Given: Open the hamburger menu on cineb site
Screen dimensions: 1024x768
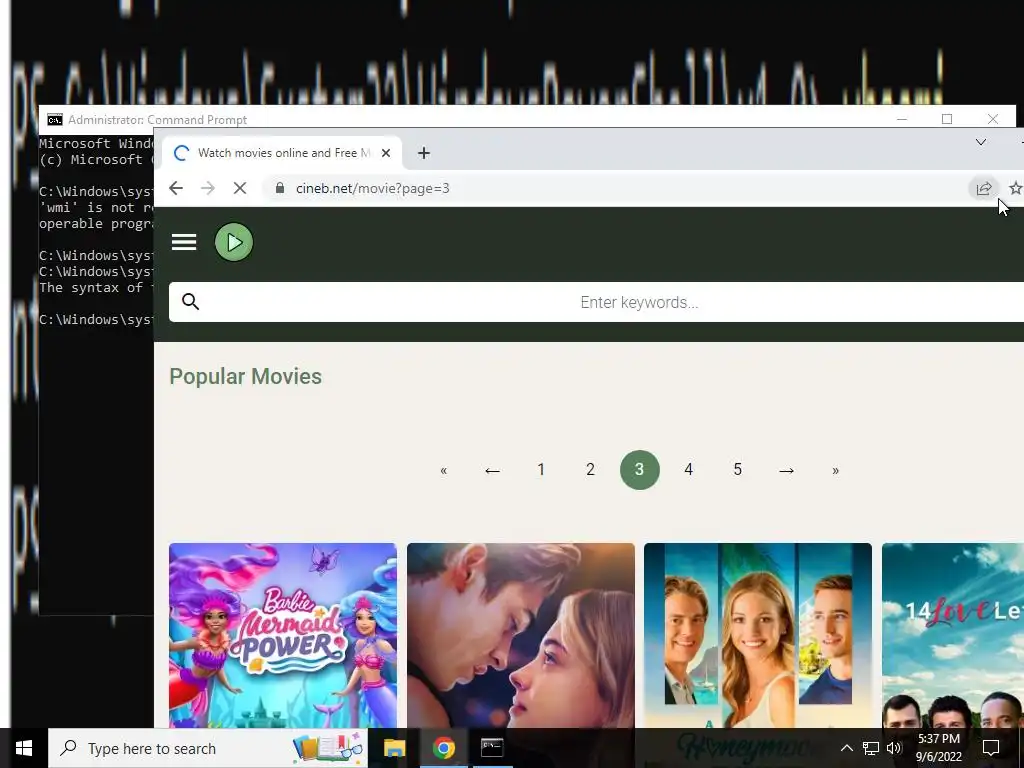Looking at the screenshot, I should [x=184, y=242].
